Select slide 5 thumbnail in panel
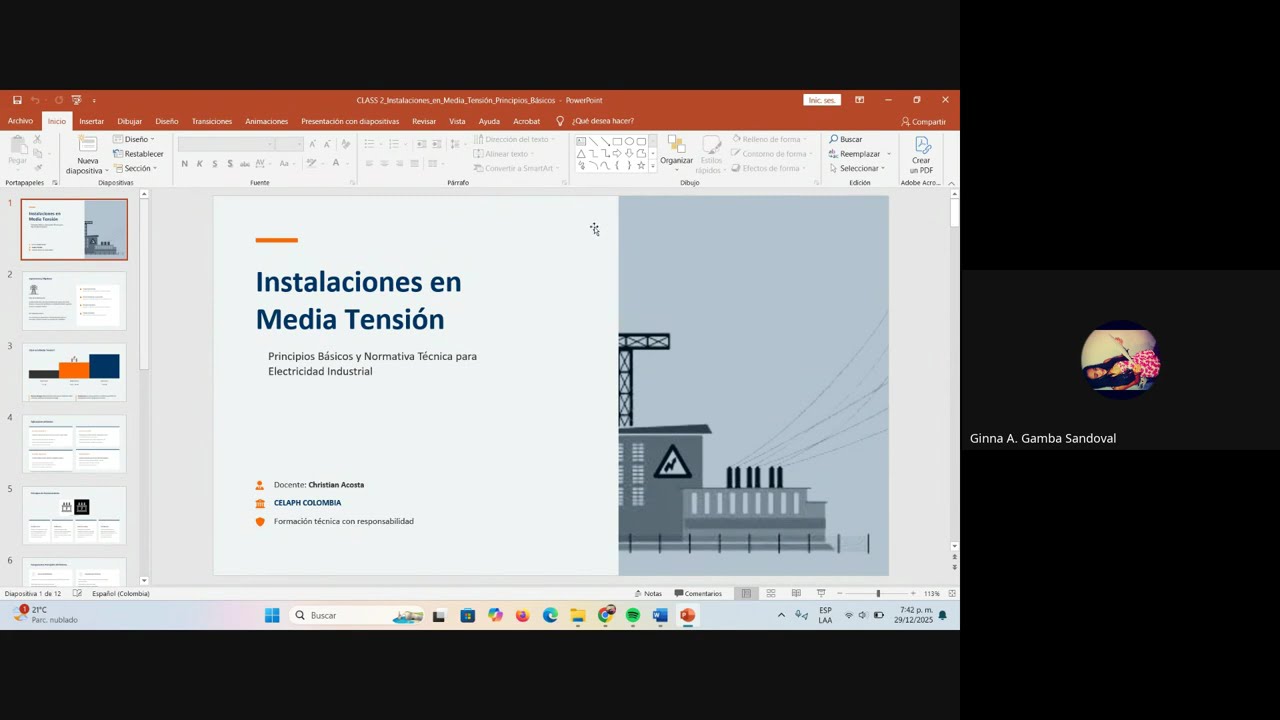1280x720 pixels. (x=74, y=515)
